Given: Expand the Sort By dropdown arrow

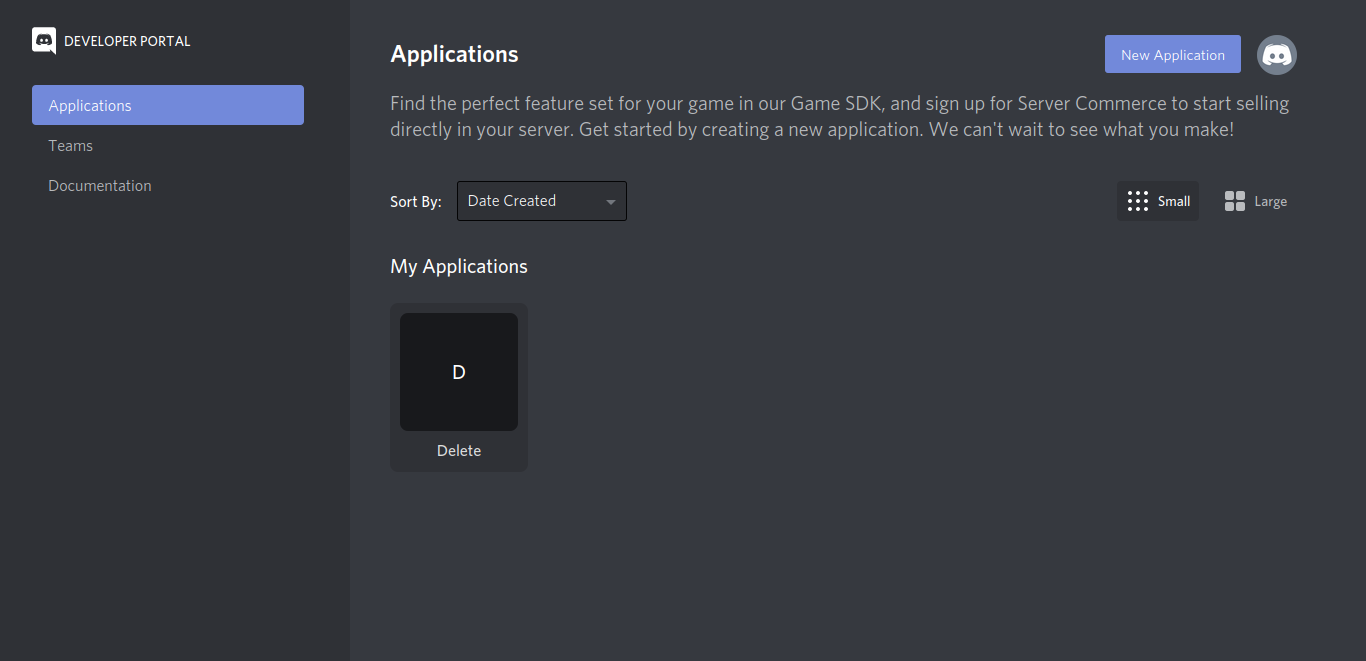Looking at the screenshot, I should (610, 202).
